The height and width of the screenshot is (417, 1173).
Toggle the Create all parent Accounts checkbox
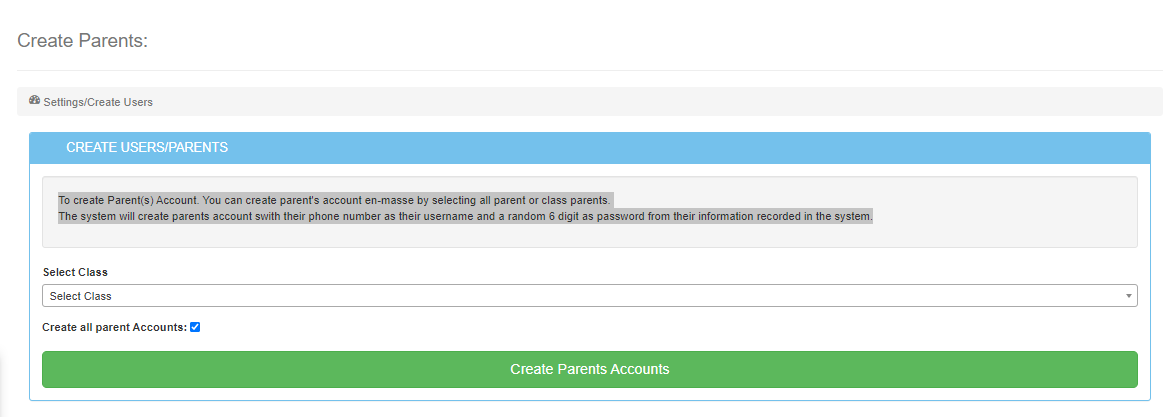pos(195,327)
